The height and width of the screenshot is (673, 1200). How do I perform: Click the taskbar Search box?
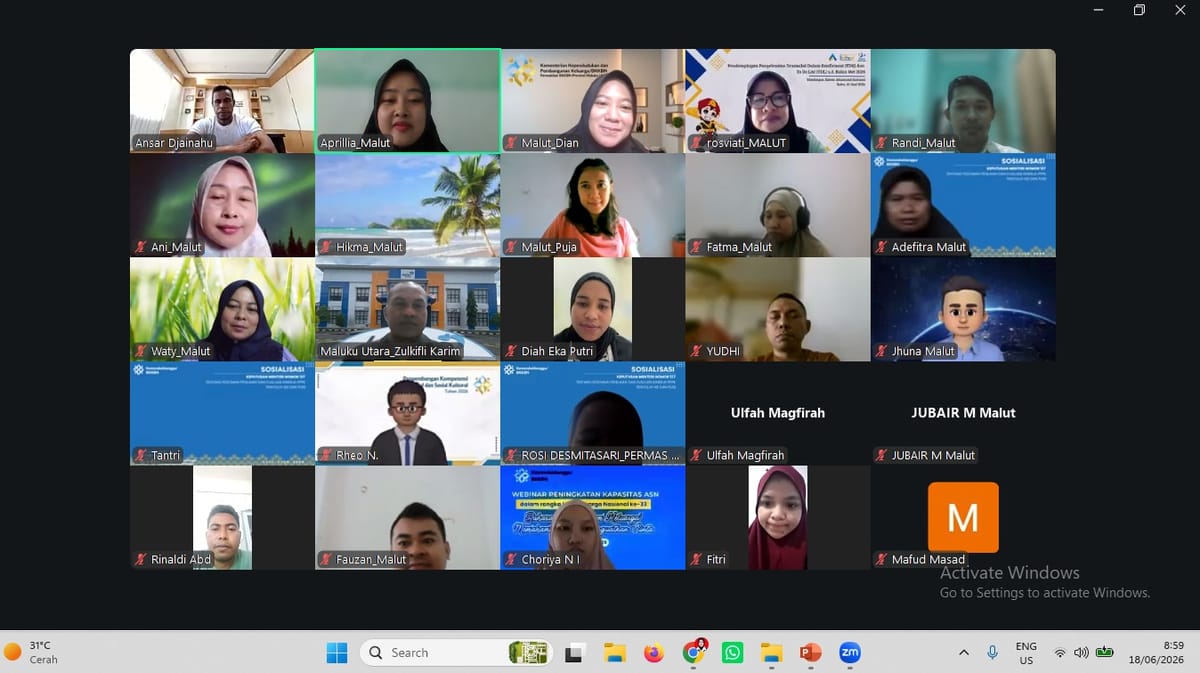tap(455, 653)
